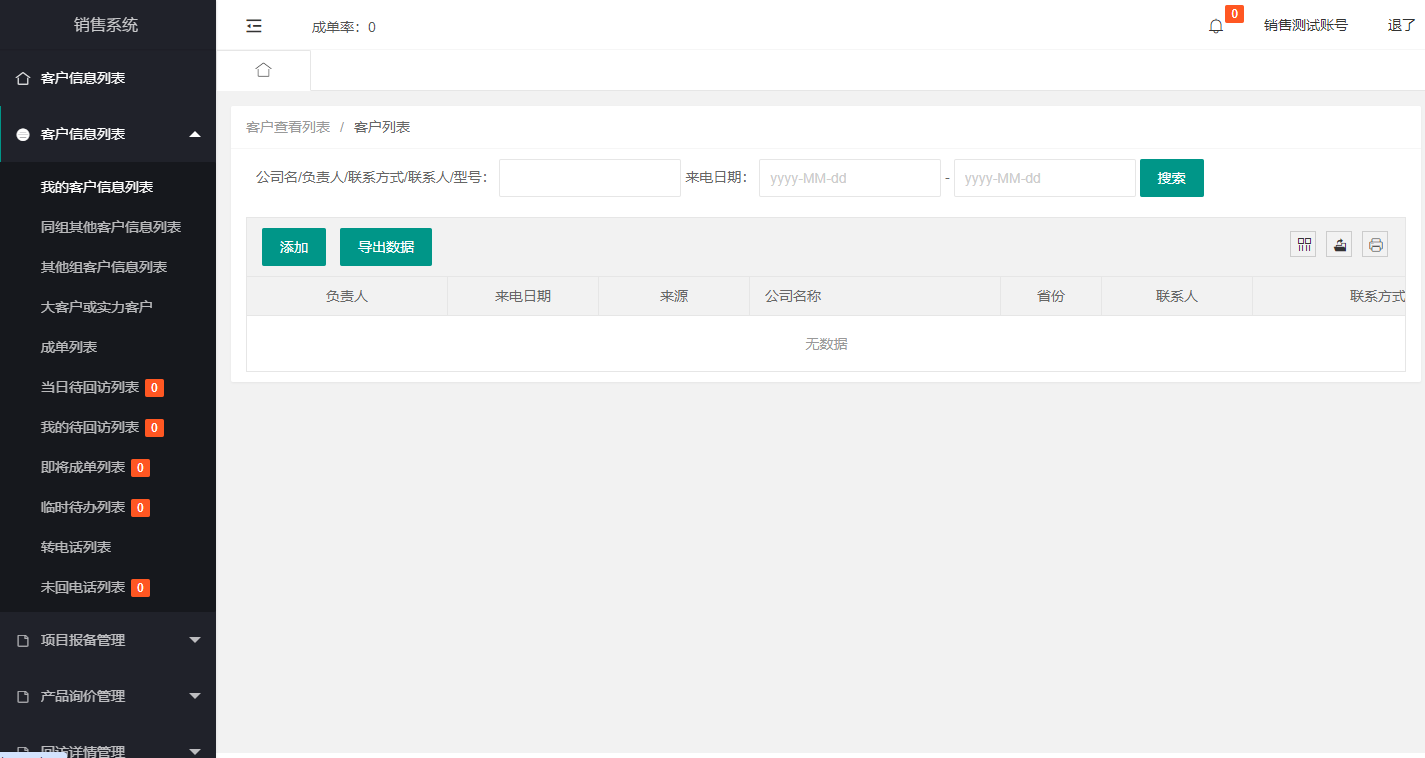Expand the 产品询价管理 menu arrow

coord(195,696)
